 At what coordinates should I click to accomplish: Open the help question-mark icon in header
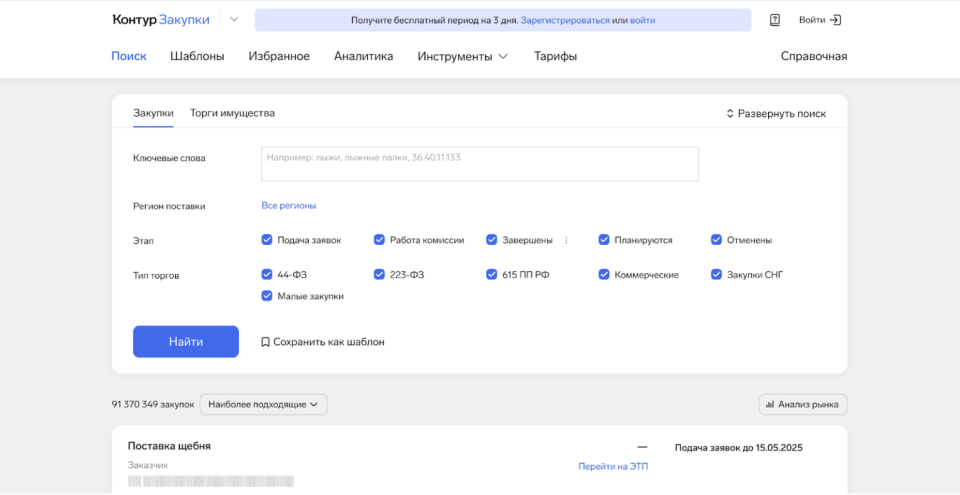(x=775, y=20)
